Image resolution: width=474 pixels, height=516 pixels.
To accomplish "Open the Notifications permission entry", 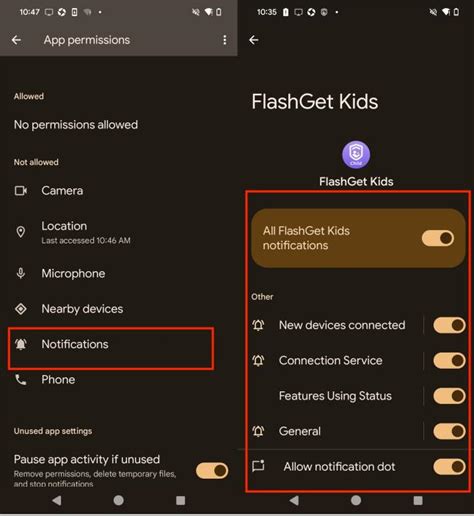I will [111, 349].
